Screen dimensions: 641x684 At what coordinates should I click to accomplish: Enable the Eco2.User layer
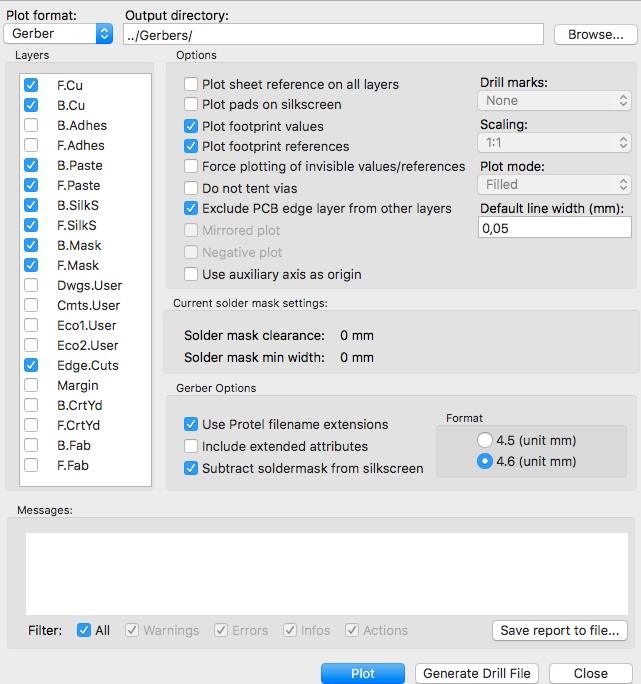point(31,345)
